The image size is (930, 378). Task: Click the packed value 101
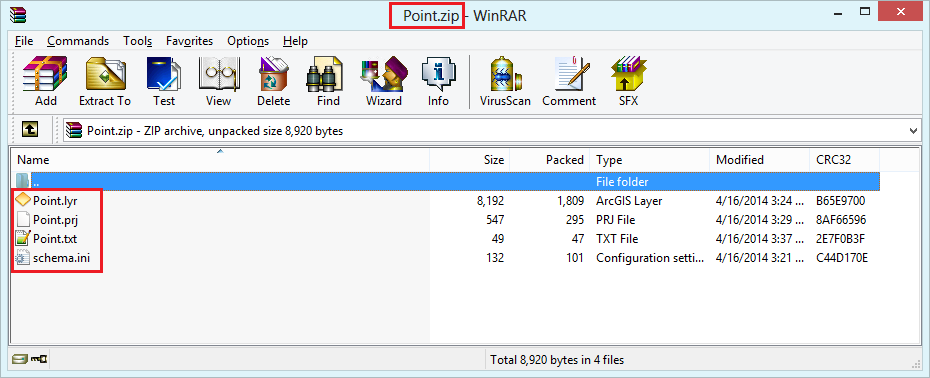[x=574, y=258]
